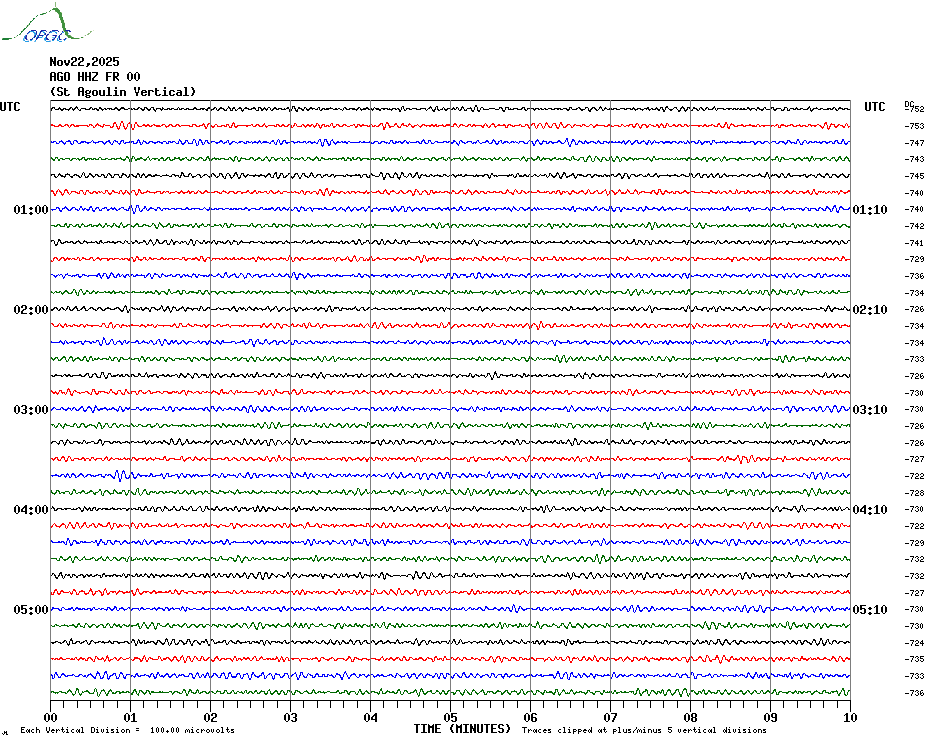This screenshot has height=744, width=930.
Task: Click the 10 minute axis label
Action: point(851,717)
